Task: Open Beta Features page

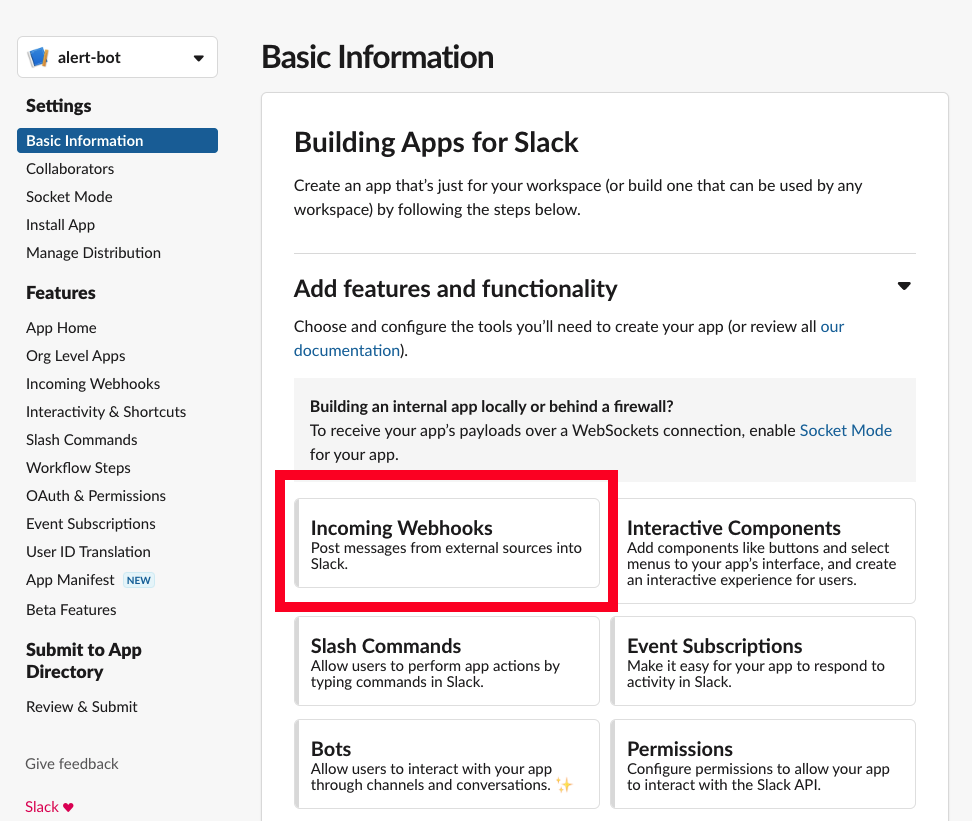Action: [x=71, y=610]
